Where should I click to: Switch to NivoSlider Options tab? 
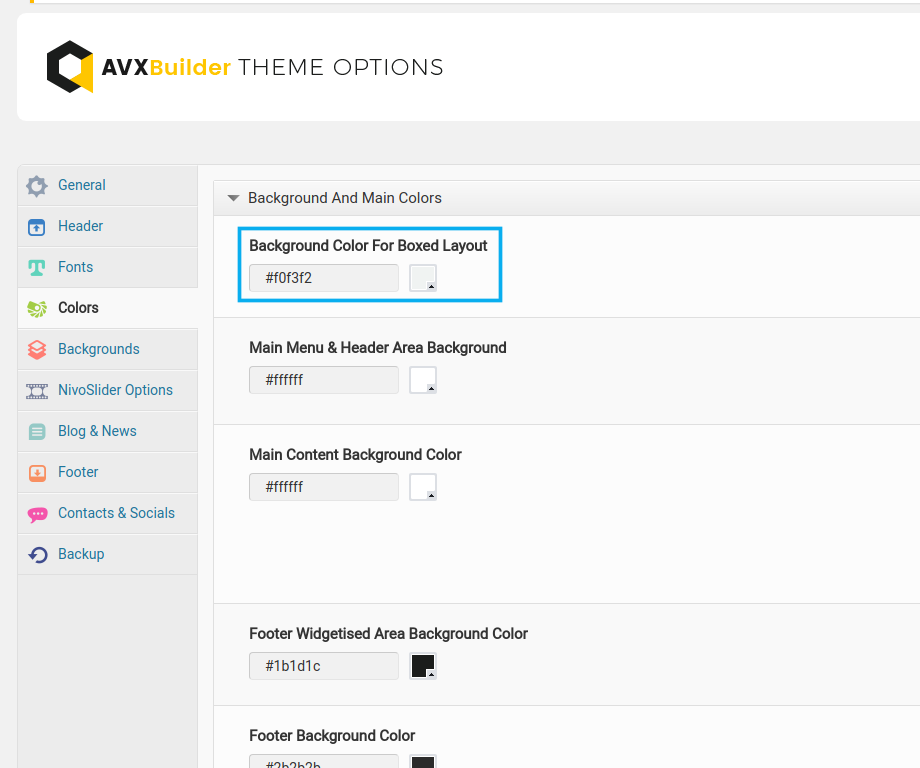pos(115,390)
